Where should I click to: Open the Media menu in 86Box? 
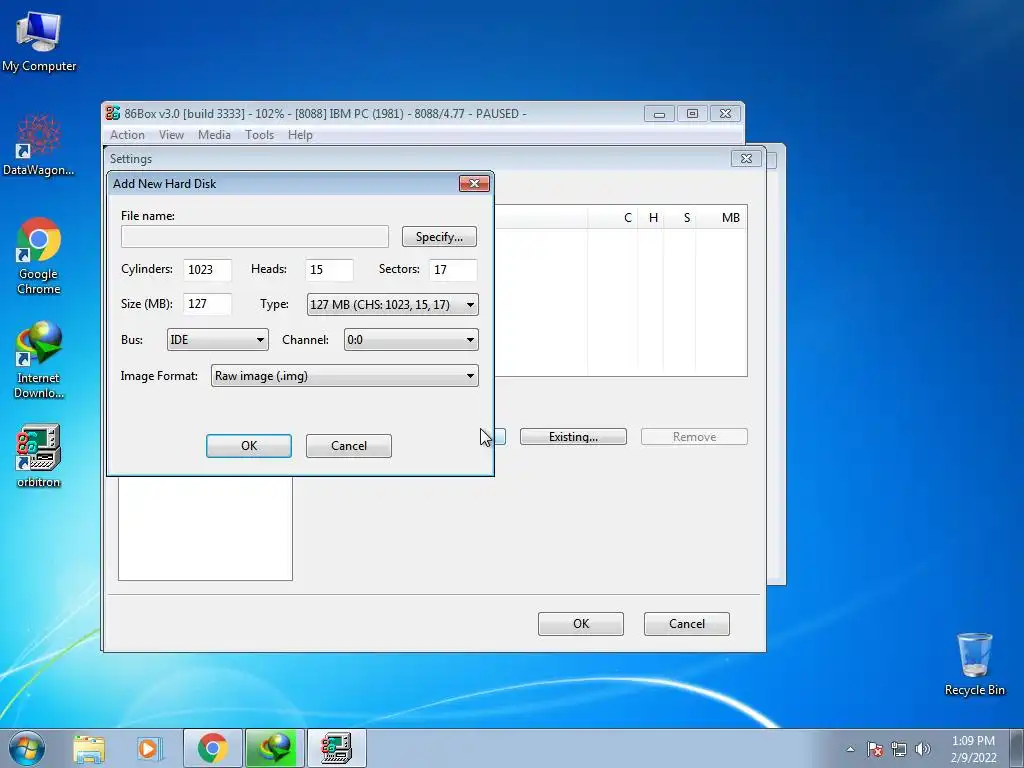coord(214,135)
